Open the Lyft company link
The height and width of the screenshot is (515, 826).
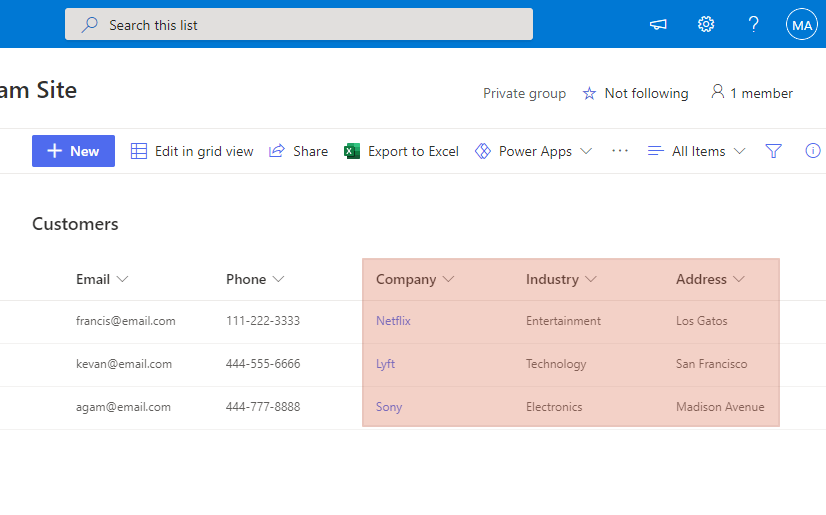pyautogui.click(x=385, y=364)
